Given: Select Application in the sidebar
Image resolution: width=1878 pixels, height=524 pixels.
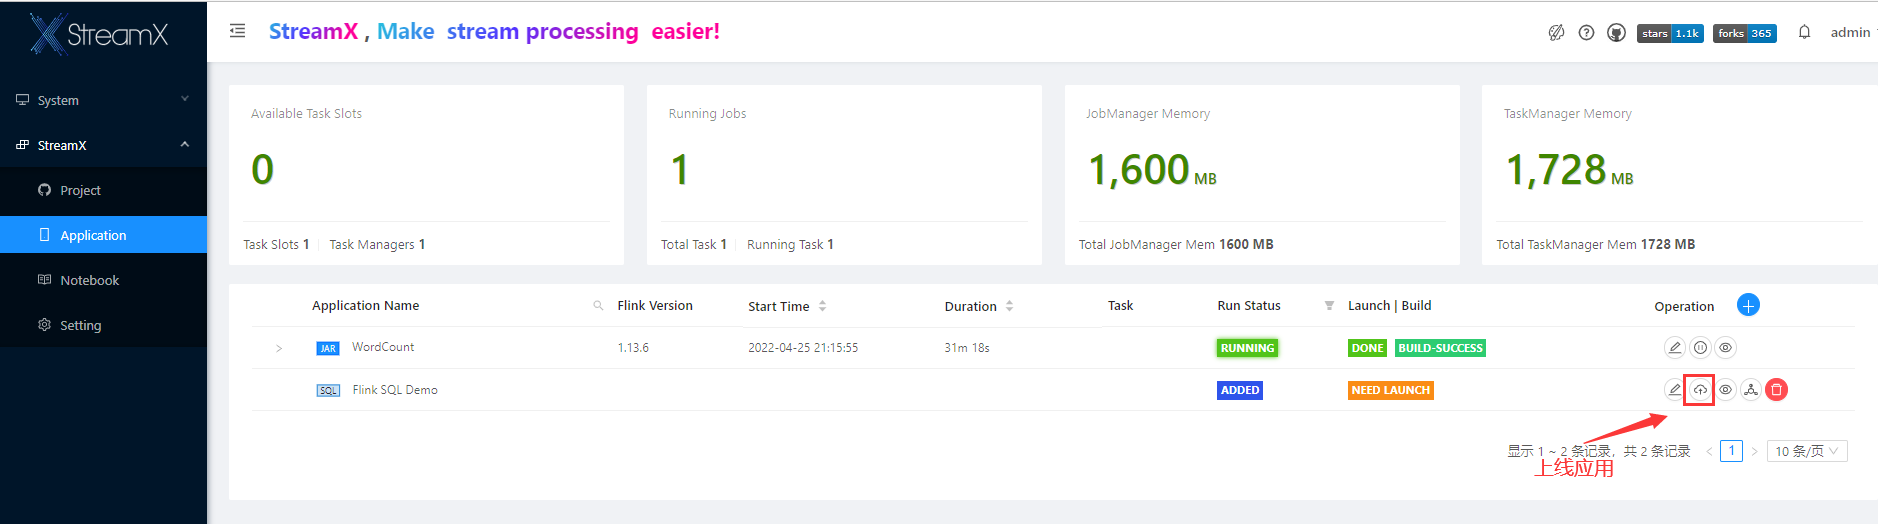Looking at the screenshot, I should (x=103, y=235).
